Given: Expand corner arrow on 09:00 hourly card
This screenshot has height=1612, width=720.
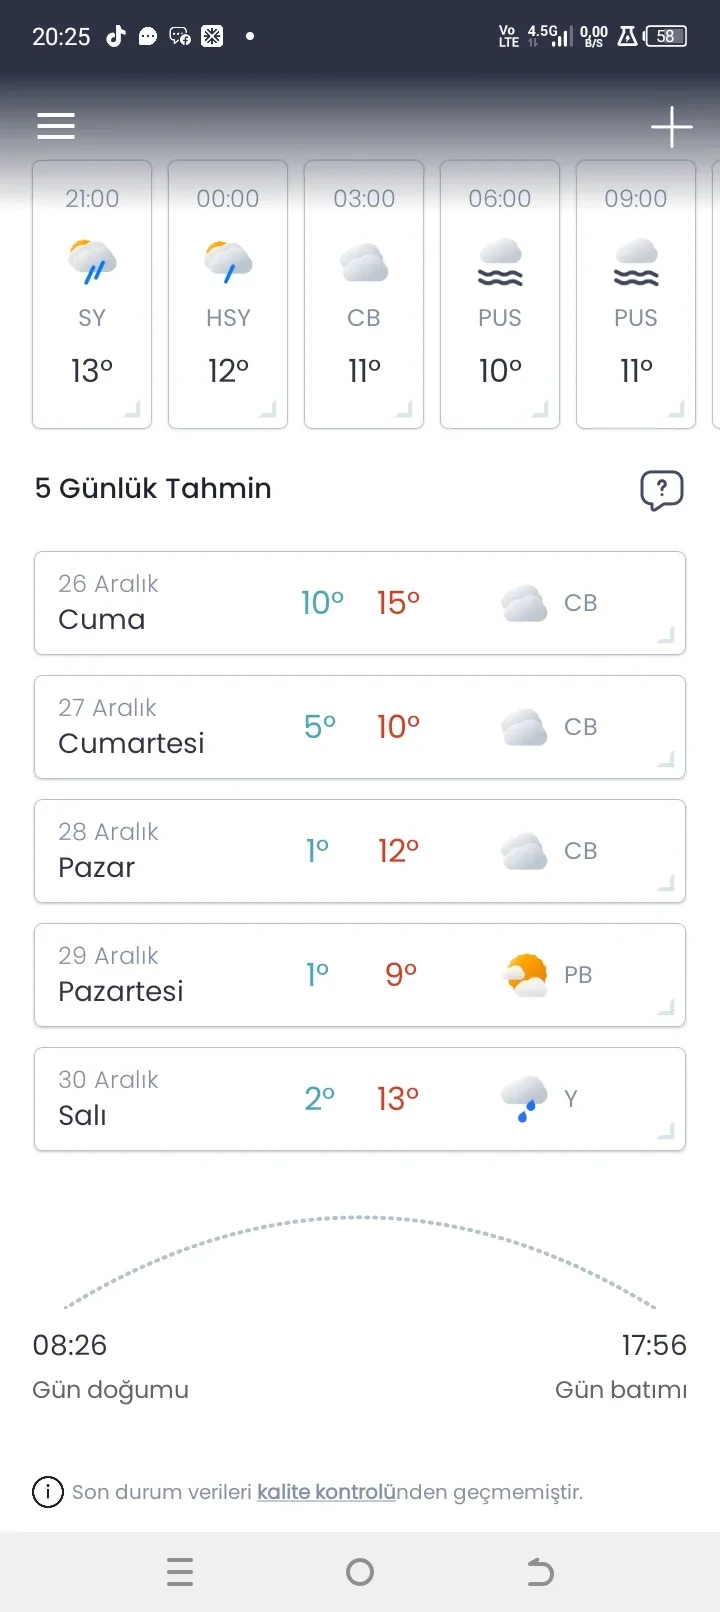Looking at the screenshot, I should pyautogui.click(x=676, y=409).
